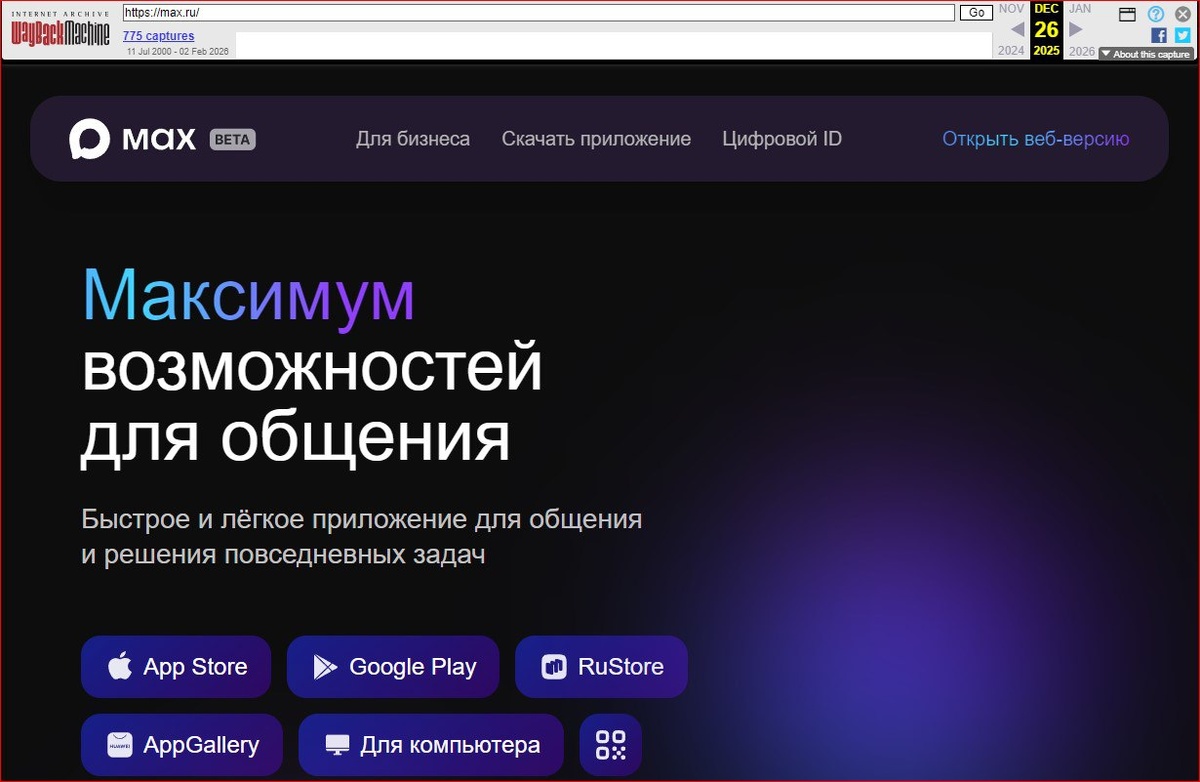This screenshot has width=1200, height=782.
Task: Open the QR code button
Action: (610, 745)
